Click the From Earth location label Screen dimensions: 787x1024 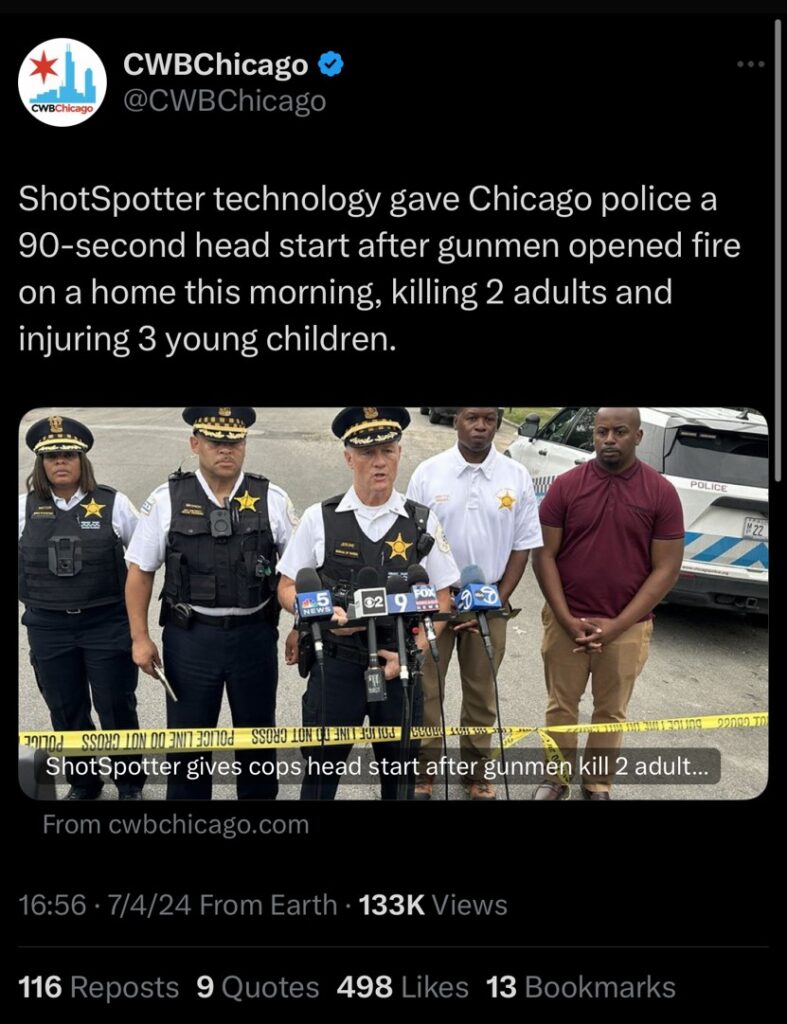coord(268,905)
